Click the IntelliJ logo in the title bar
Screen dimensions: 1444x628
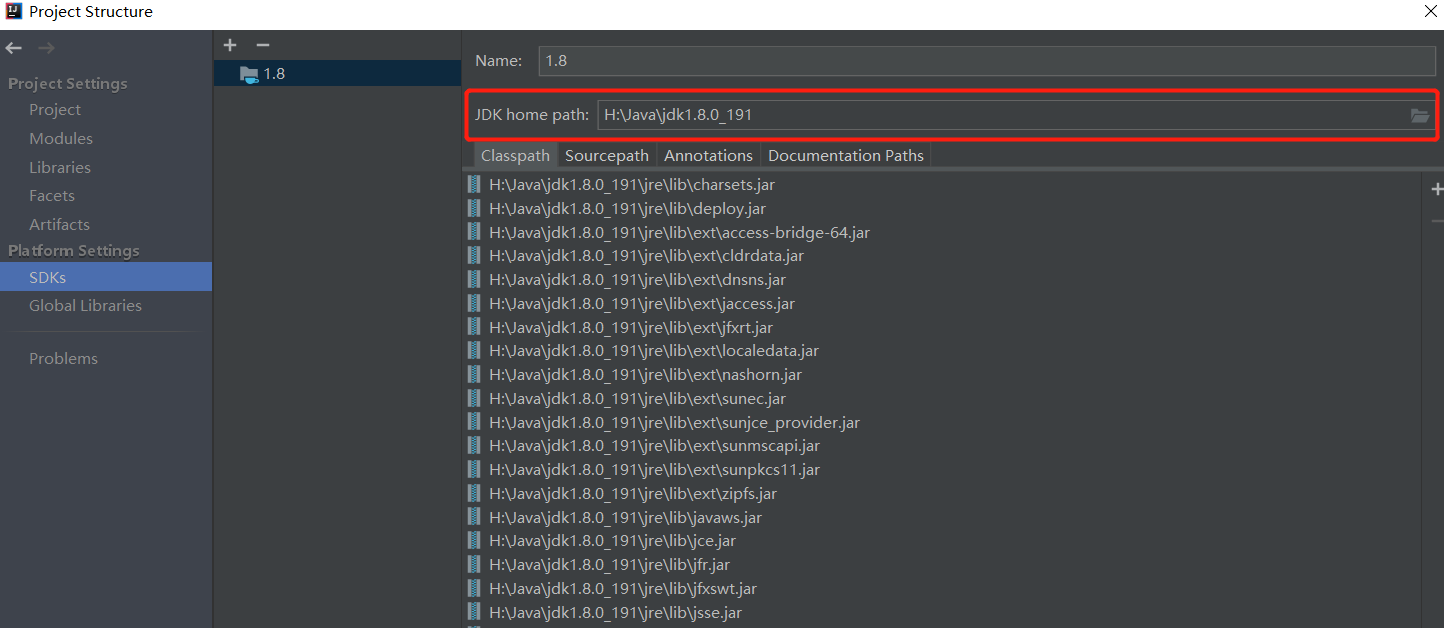point(13,12)
